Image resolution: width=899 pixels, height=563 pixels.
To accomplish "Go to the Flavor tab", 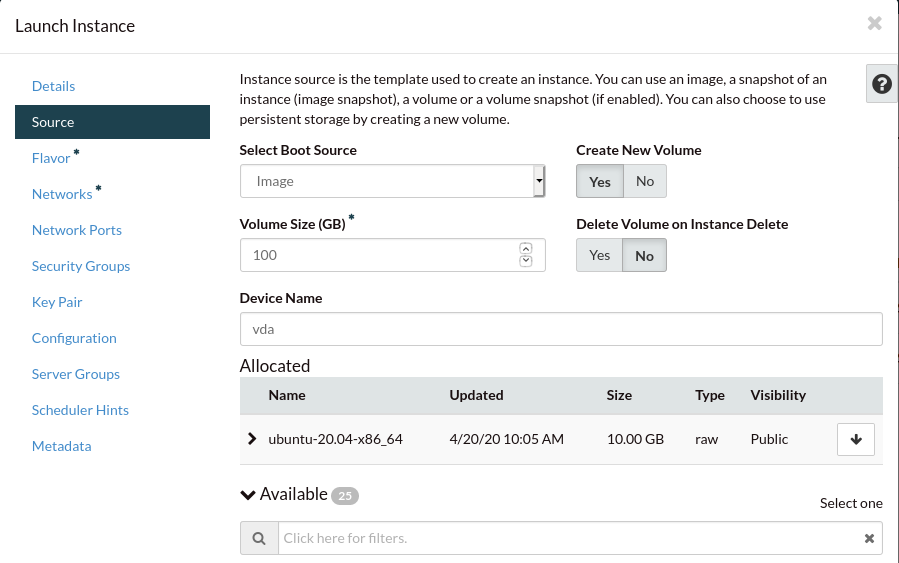I will coord(51,158).
